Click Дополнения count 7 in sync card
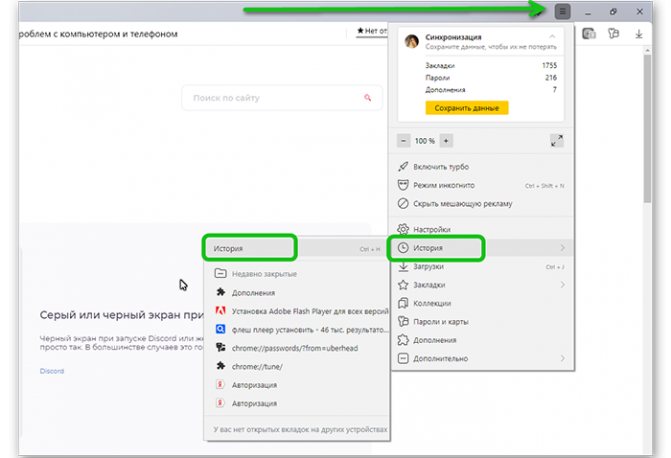 [555, 89]
